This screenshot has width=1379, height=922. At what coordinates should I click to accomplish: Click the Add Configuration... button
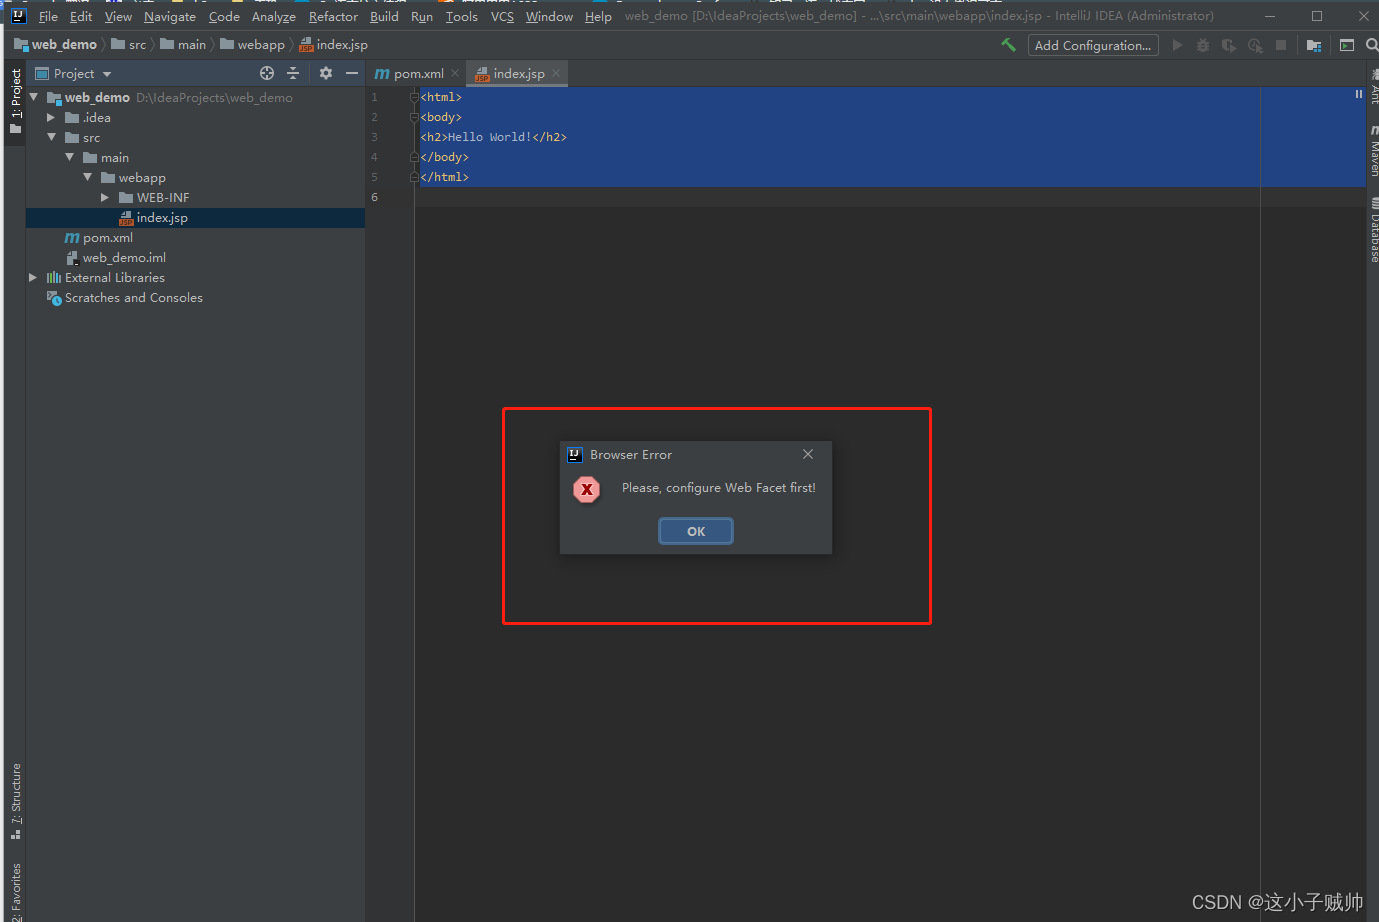(1093, 45)
